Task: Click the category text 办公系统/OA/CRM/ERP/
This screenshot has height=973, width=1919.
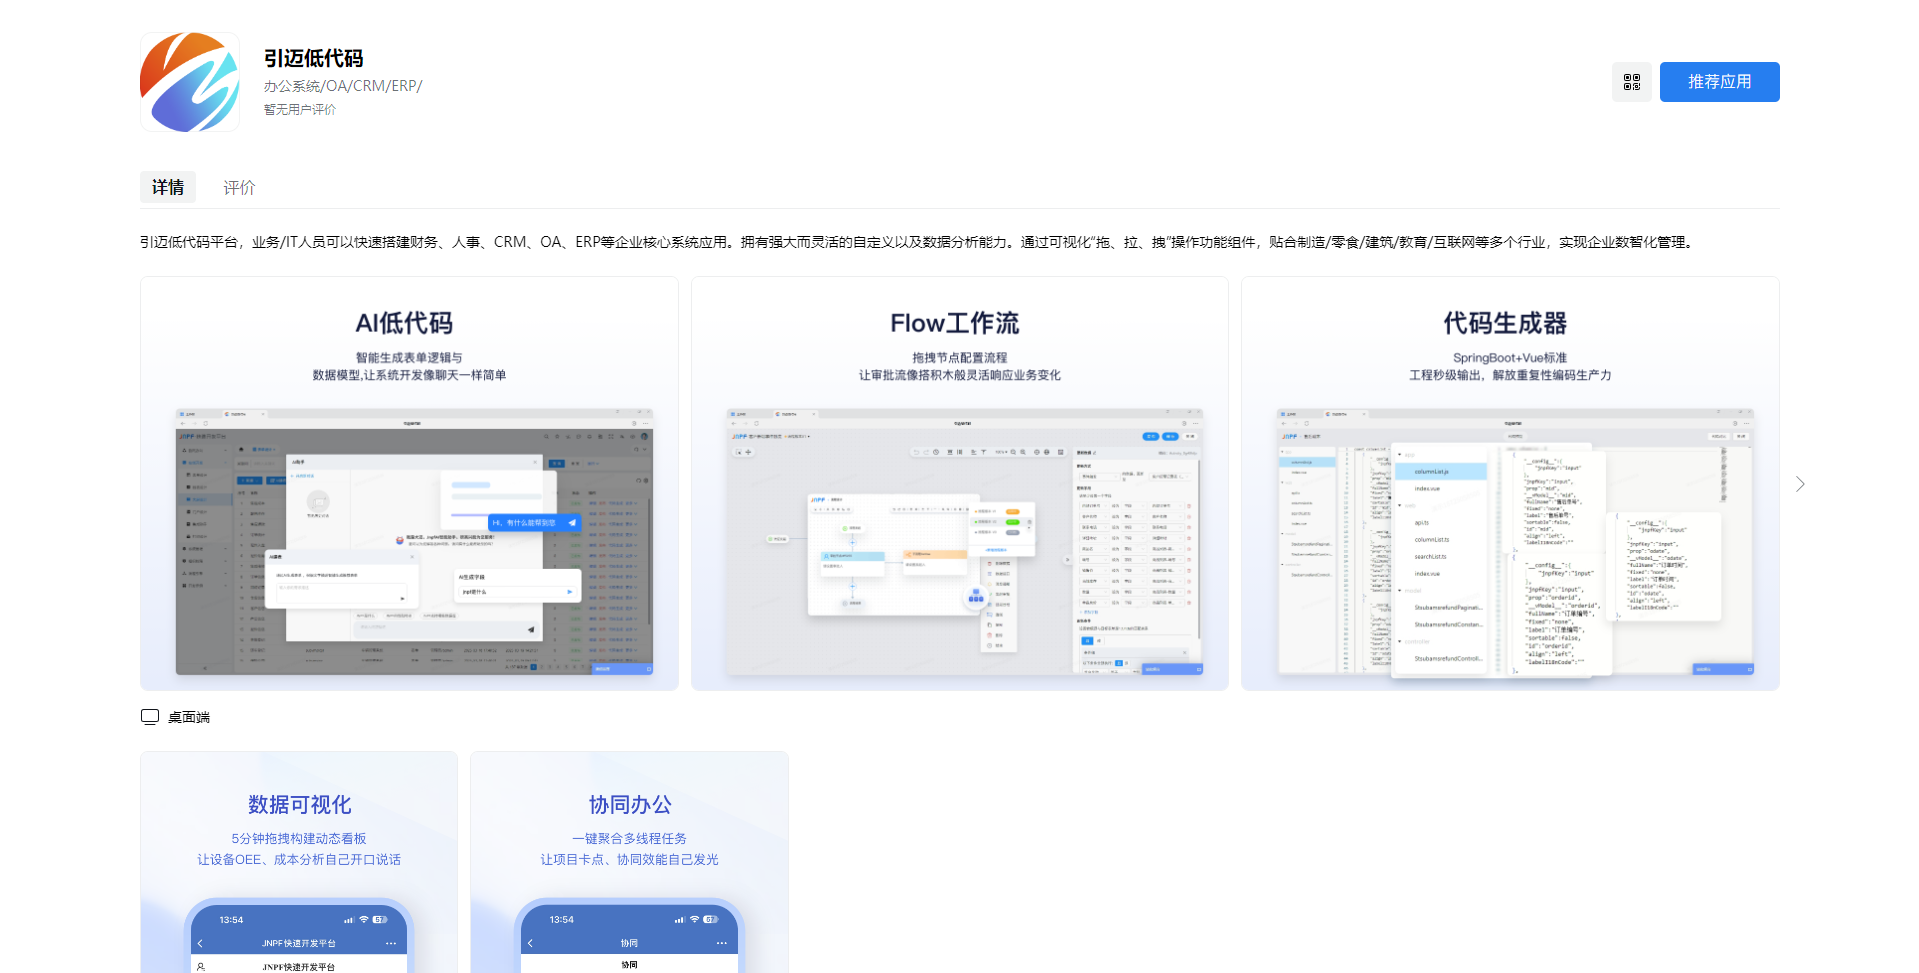Action: pyautogui.click(x=343, y=86)
